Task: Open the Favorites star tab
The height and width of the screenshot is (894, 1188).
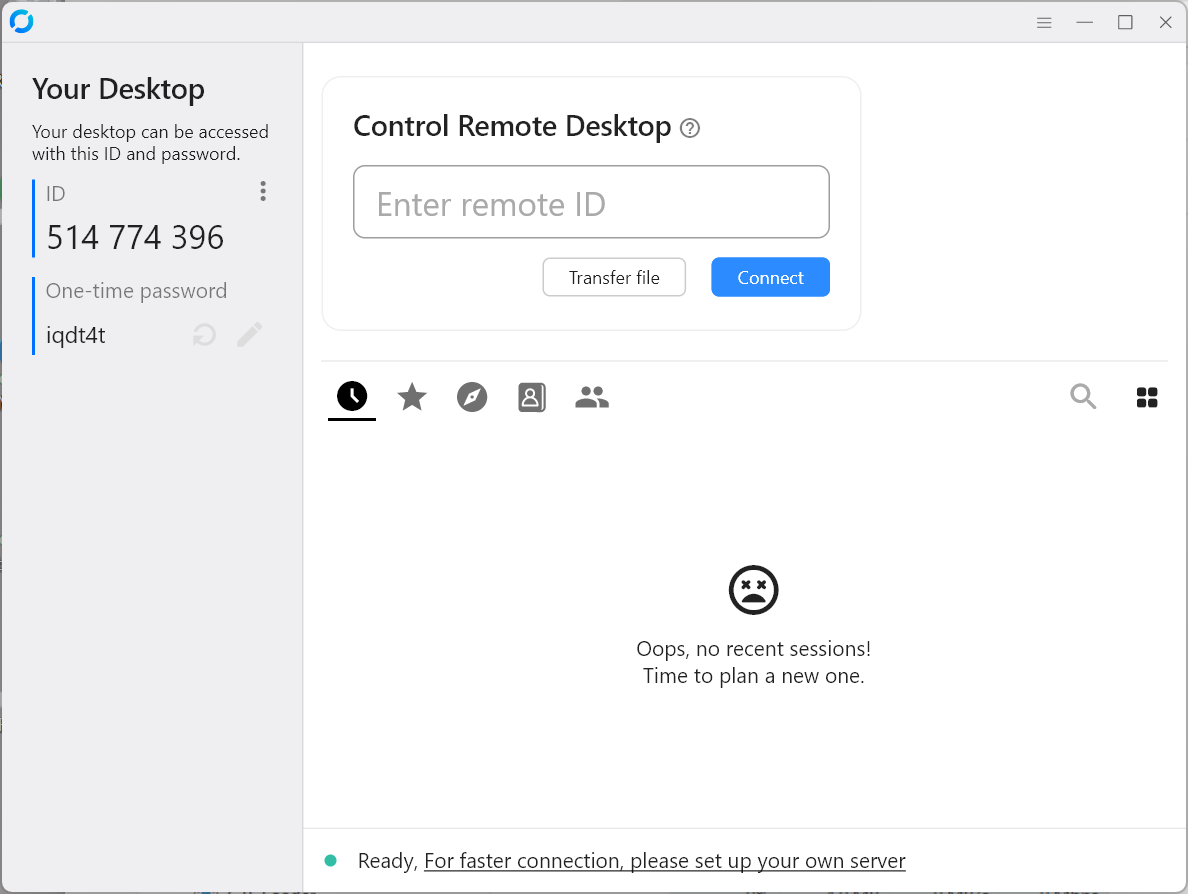Action: 412,397
